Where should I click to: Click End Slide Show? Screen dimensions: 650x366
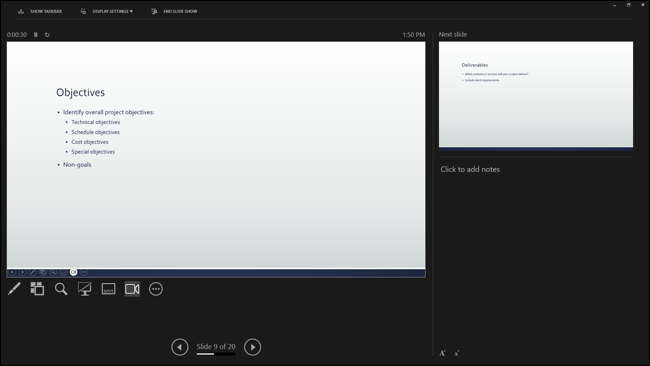click(175, 11)
